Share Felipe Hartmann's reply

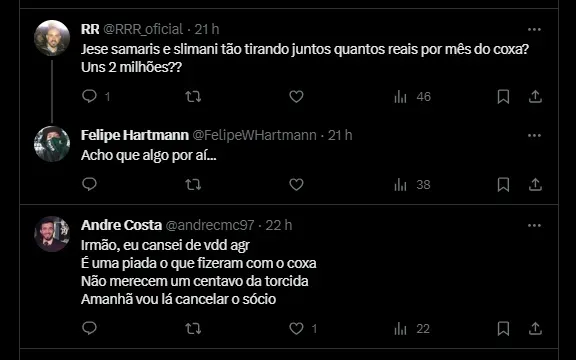click(x=535, y=184)
